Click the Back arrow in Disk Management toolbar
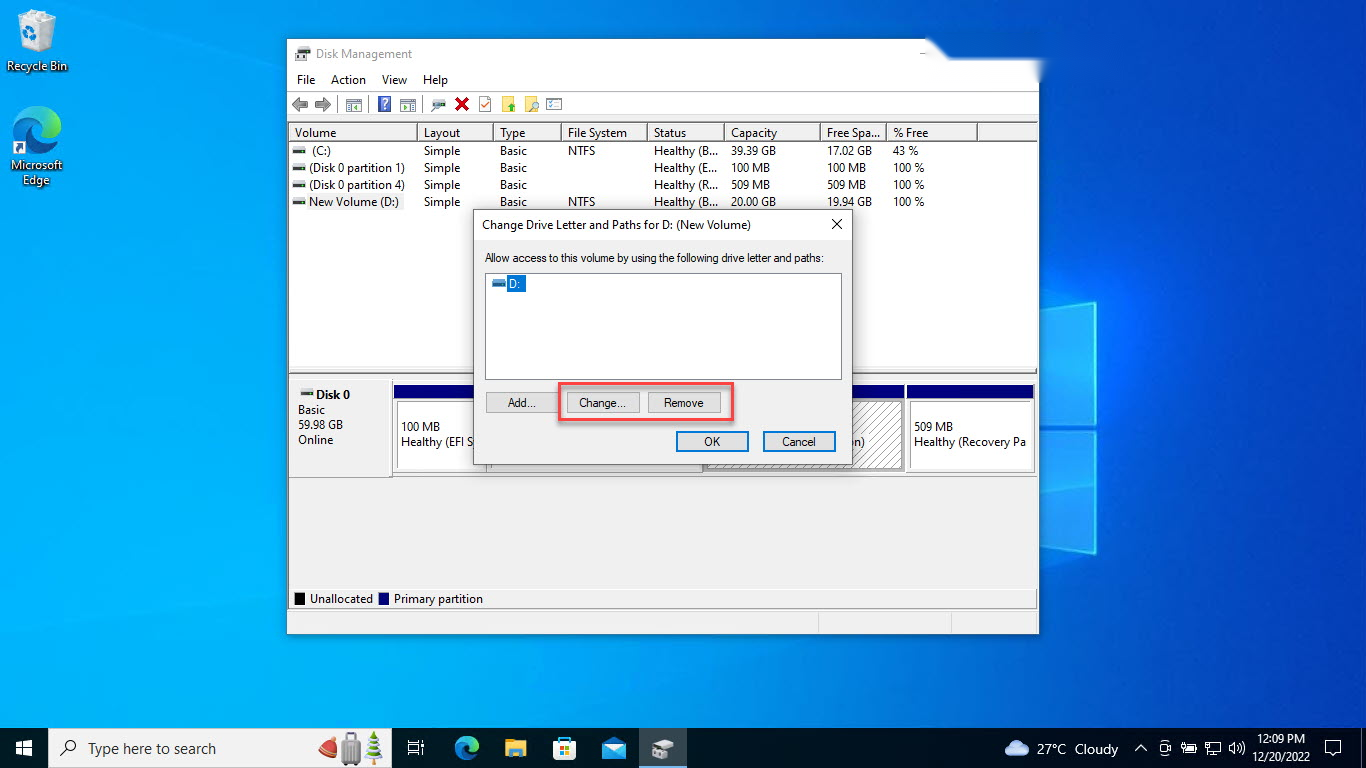Screen dimensions: 1366x768 click(x=300, y=104)
